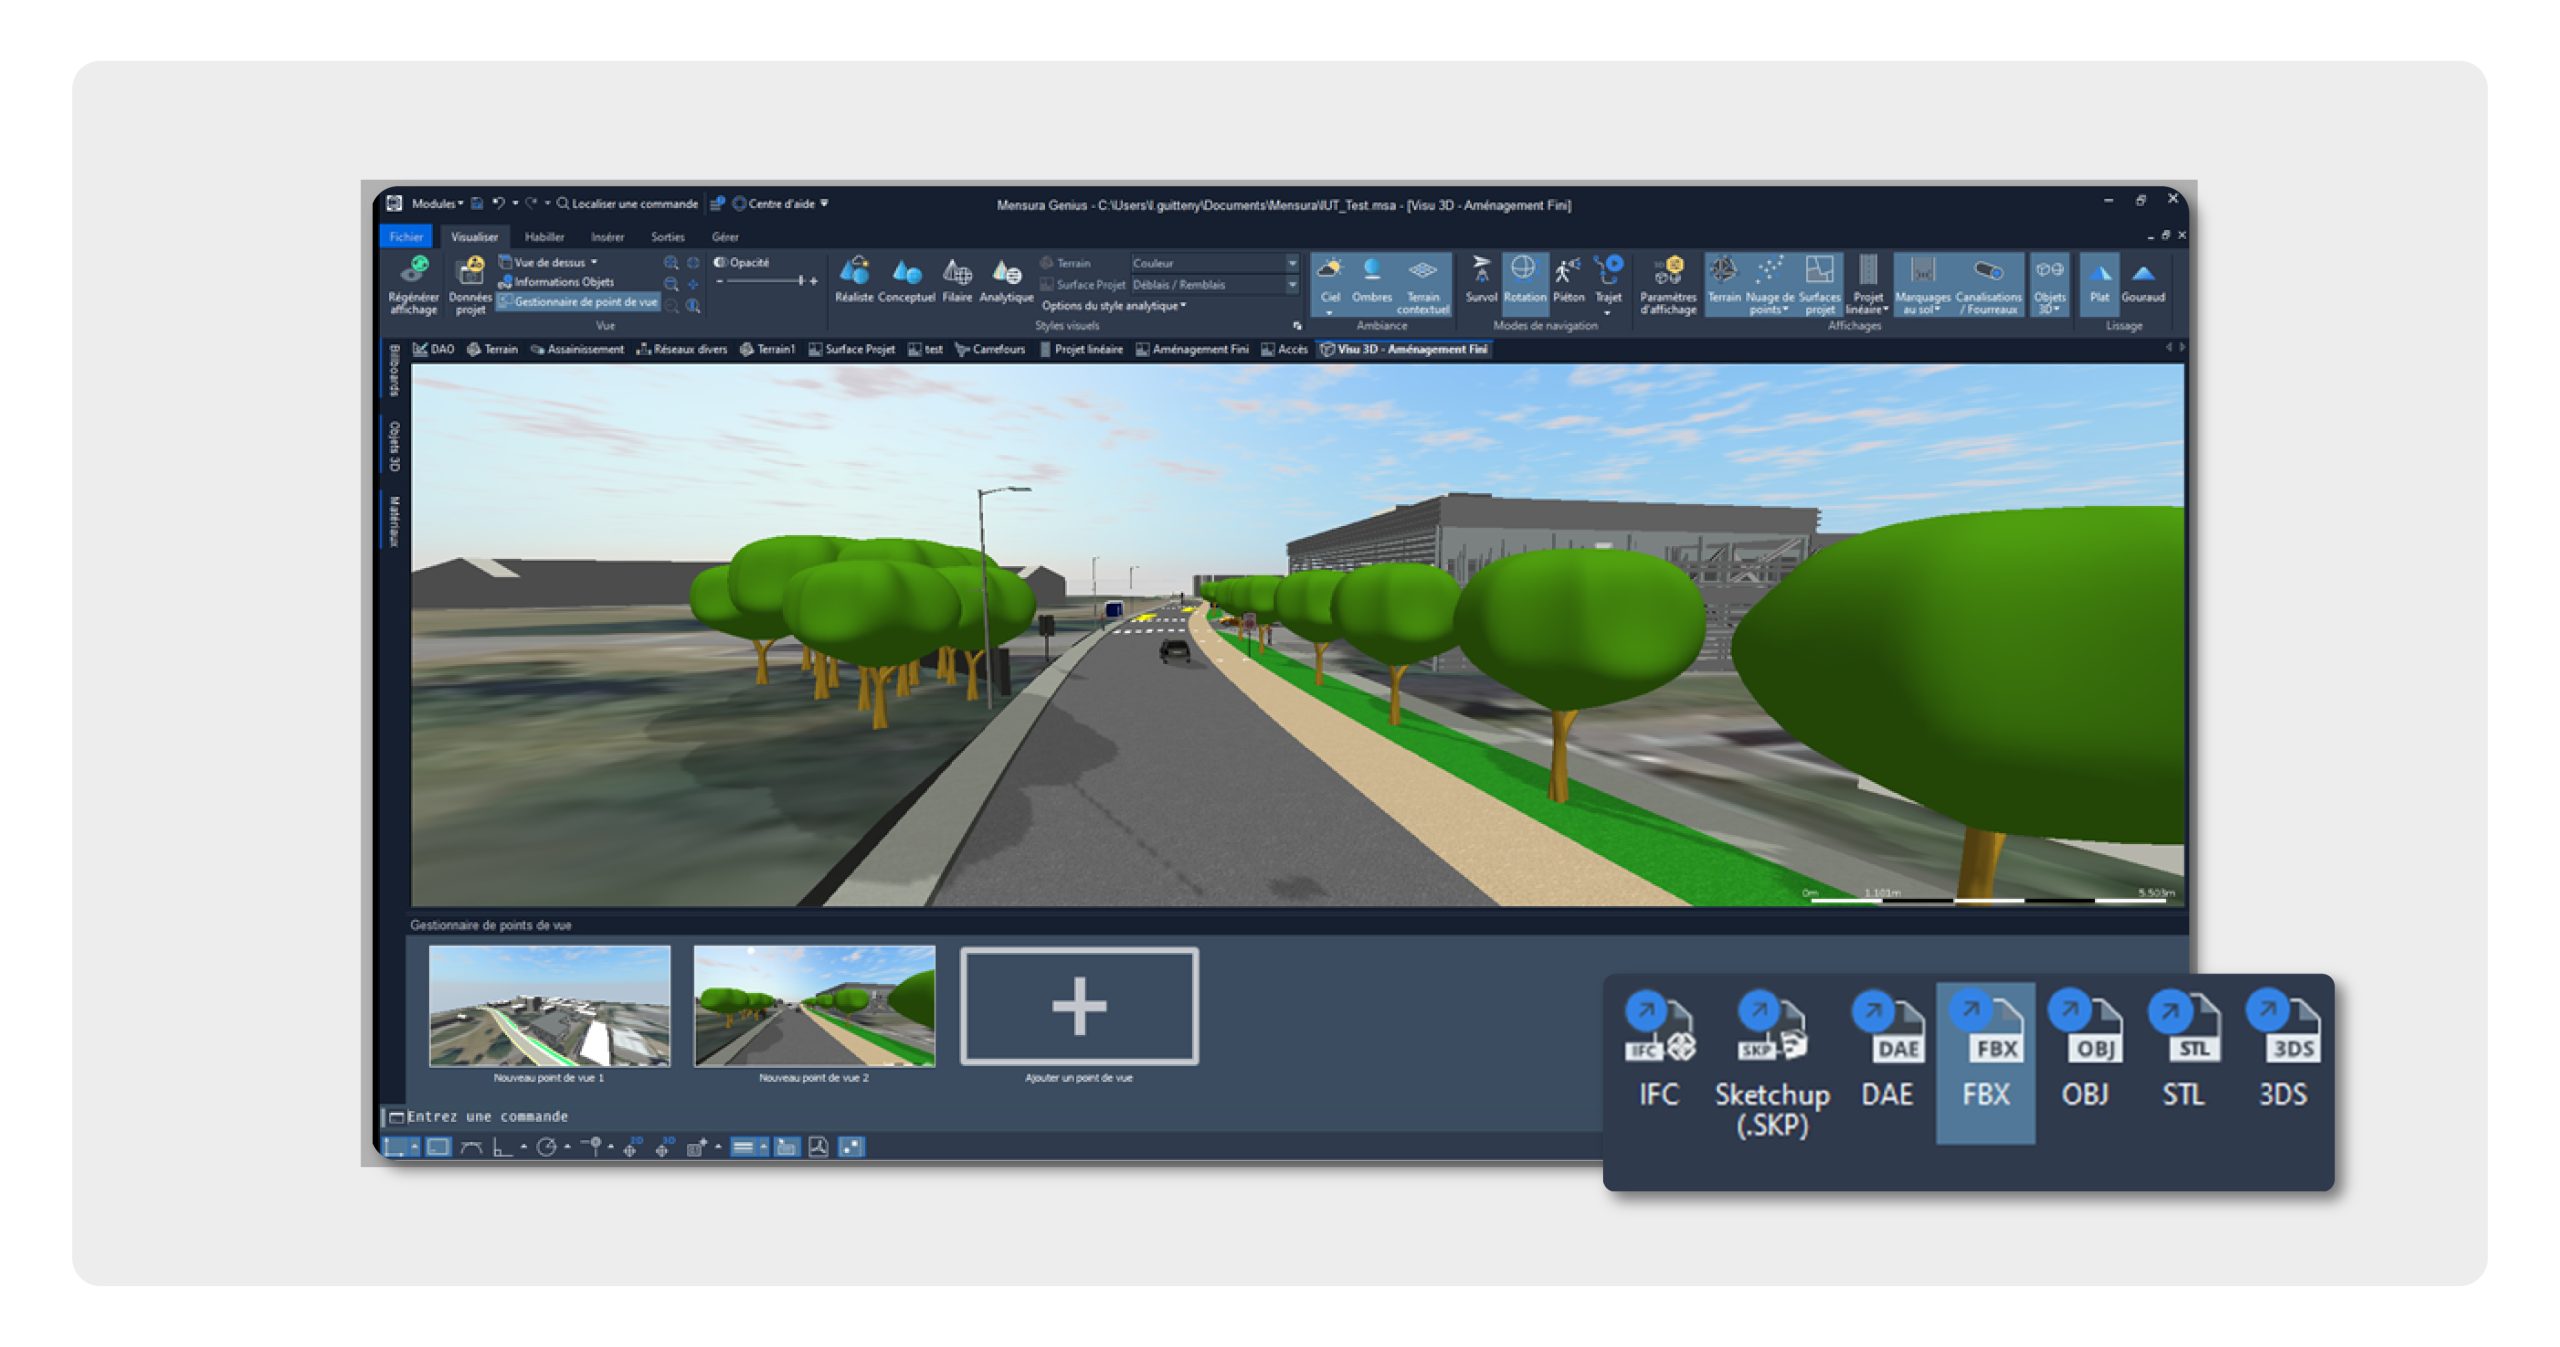Click Régénérer affichage icon
2560x1347 pixels.
pyautogui.click(x=413, y=273)
